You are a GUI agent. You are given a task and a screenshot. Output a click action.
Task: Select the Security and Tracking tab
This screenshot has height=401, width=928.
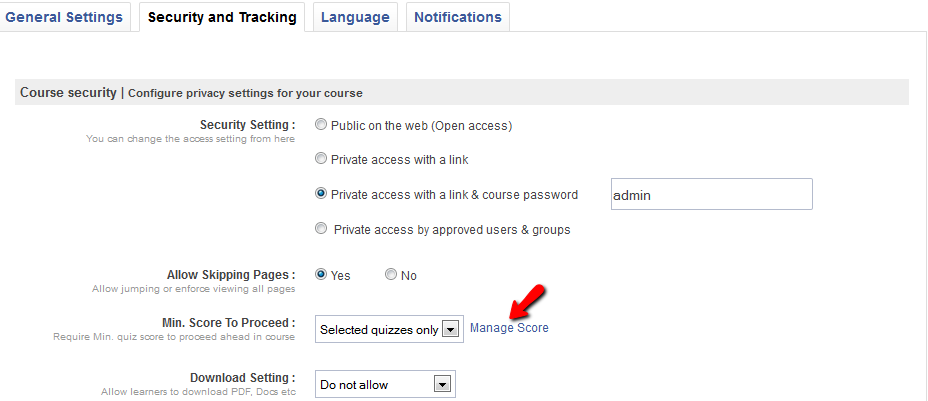(x=222, y=17)
